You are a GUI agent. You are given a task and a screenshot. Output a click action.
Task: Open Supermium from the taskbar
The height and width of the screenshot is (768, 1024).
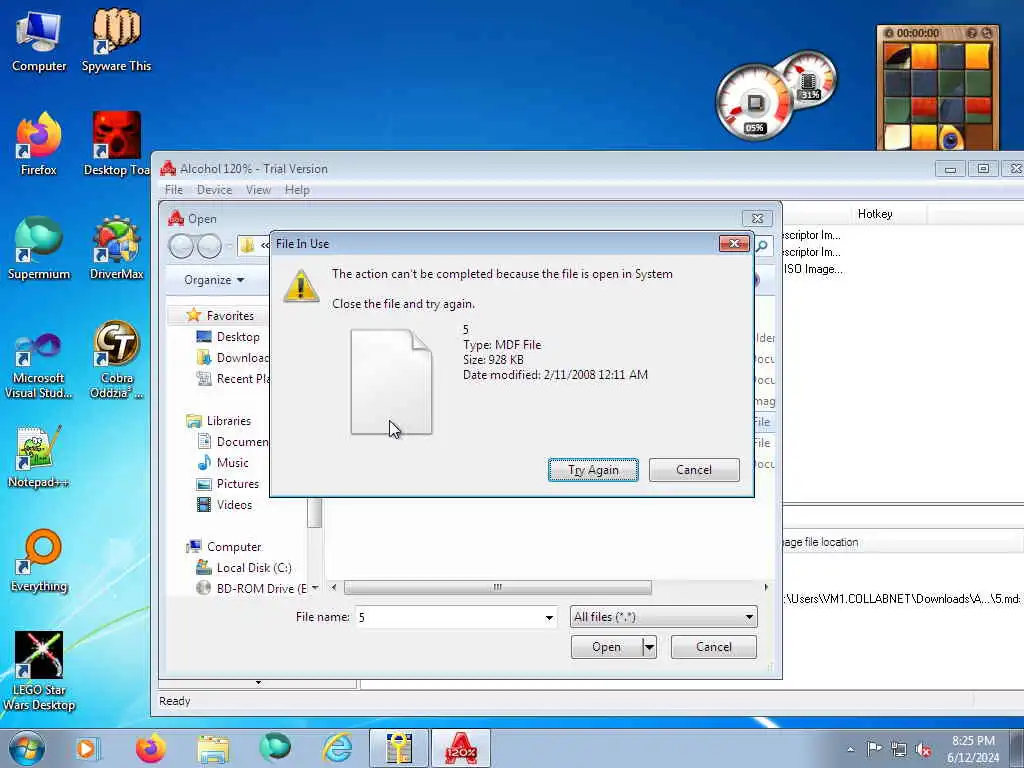coord(275,748)
